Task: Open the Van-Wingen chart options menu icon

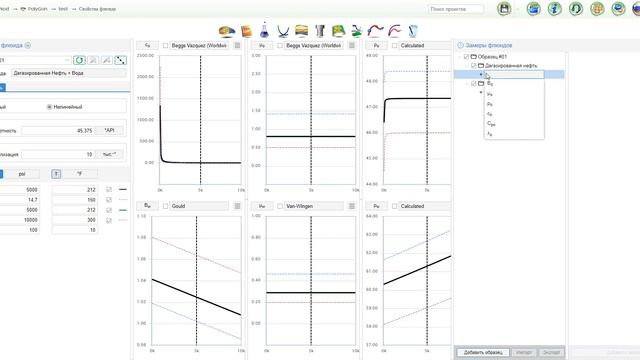Action: (x=351, y=206)
